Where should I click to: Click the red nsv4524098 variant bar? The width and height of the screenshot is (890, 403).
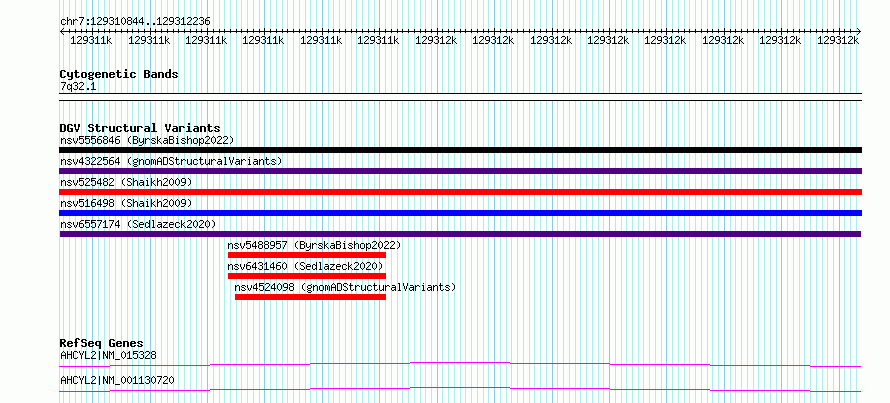tap(310, 297)
